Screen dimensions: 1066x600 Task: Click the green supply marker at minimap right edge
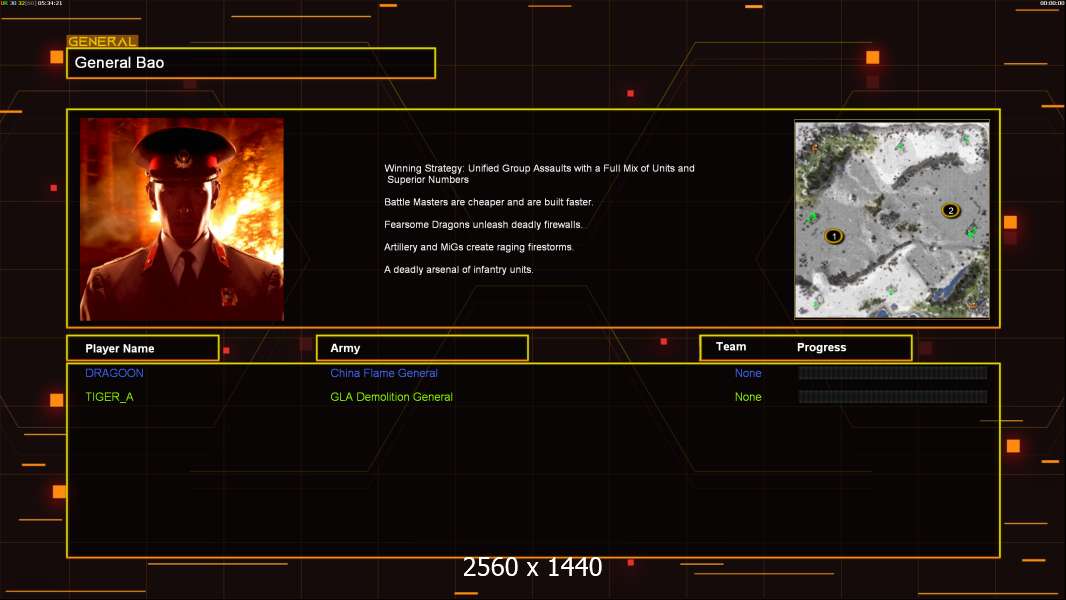pos(971,232)
